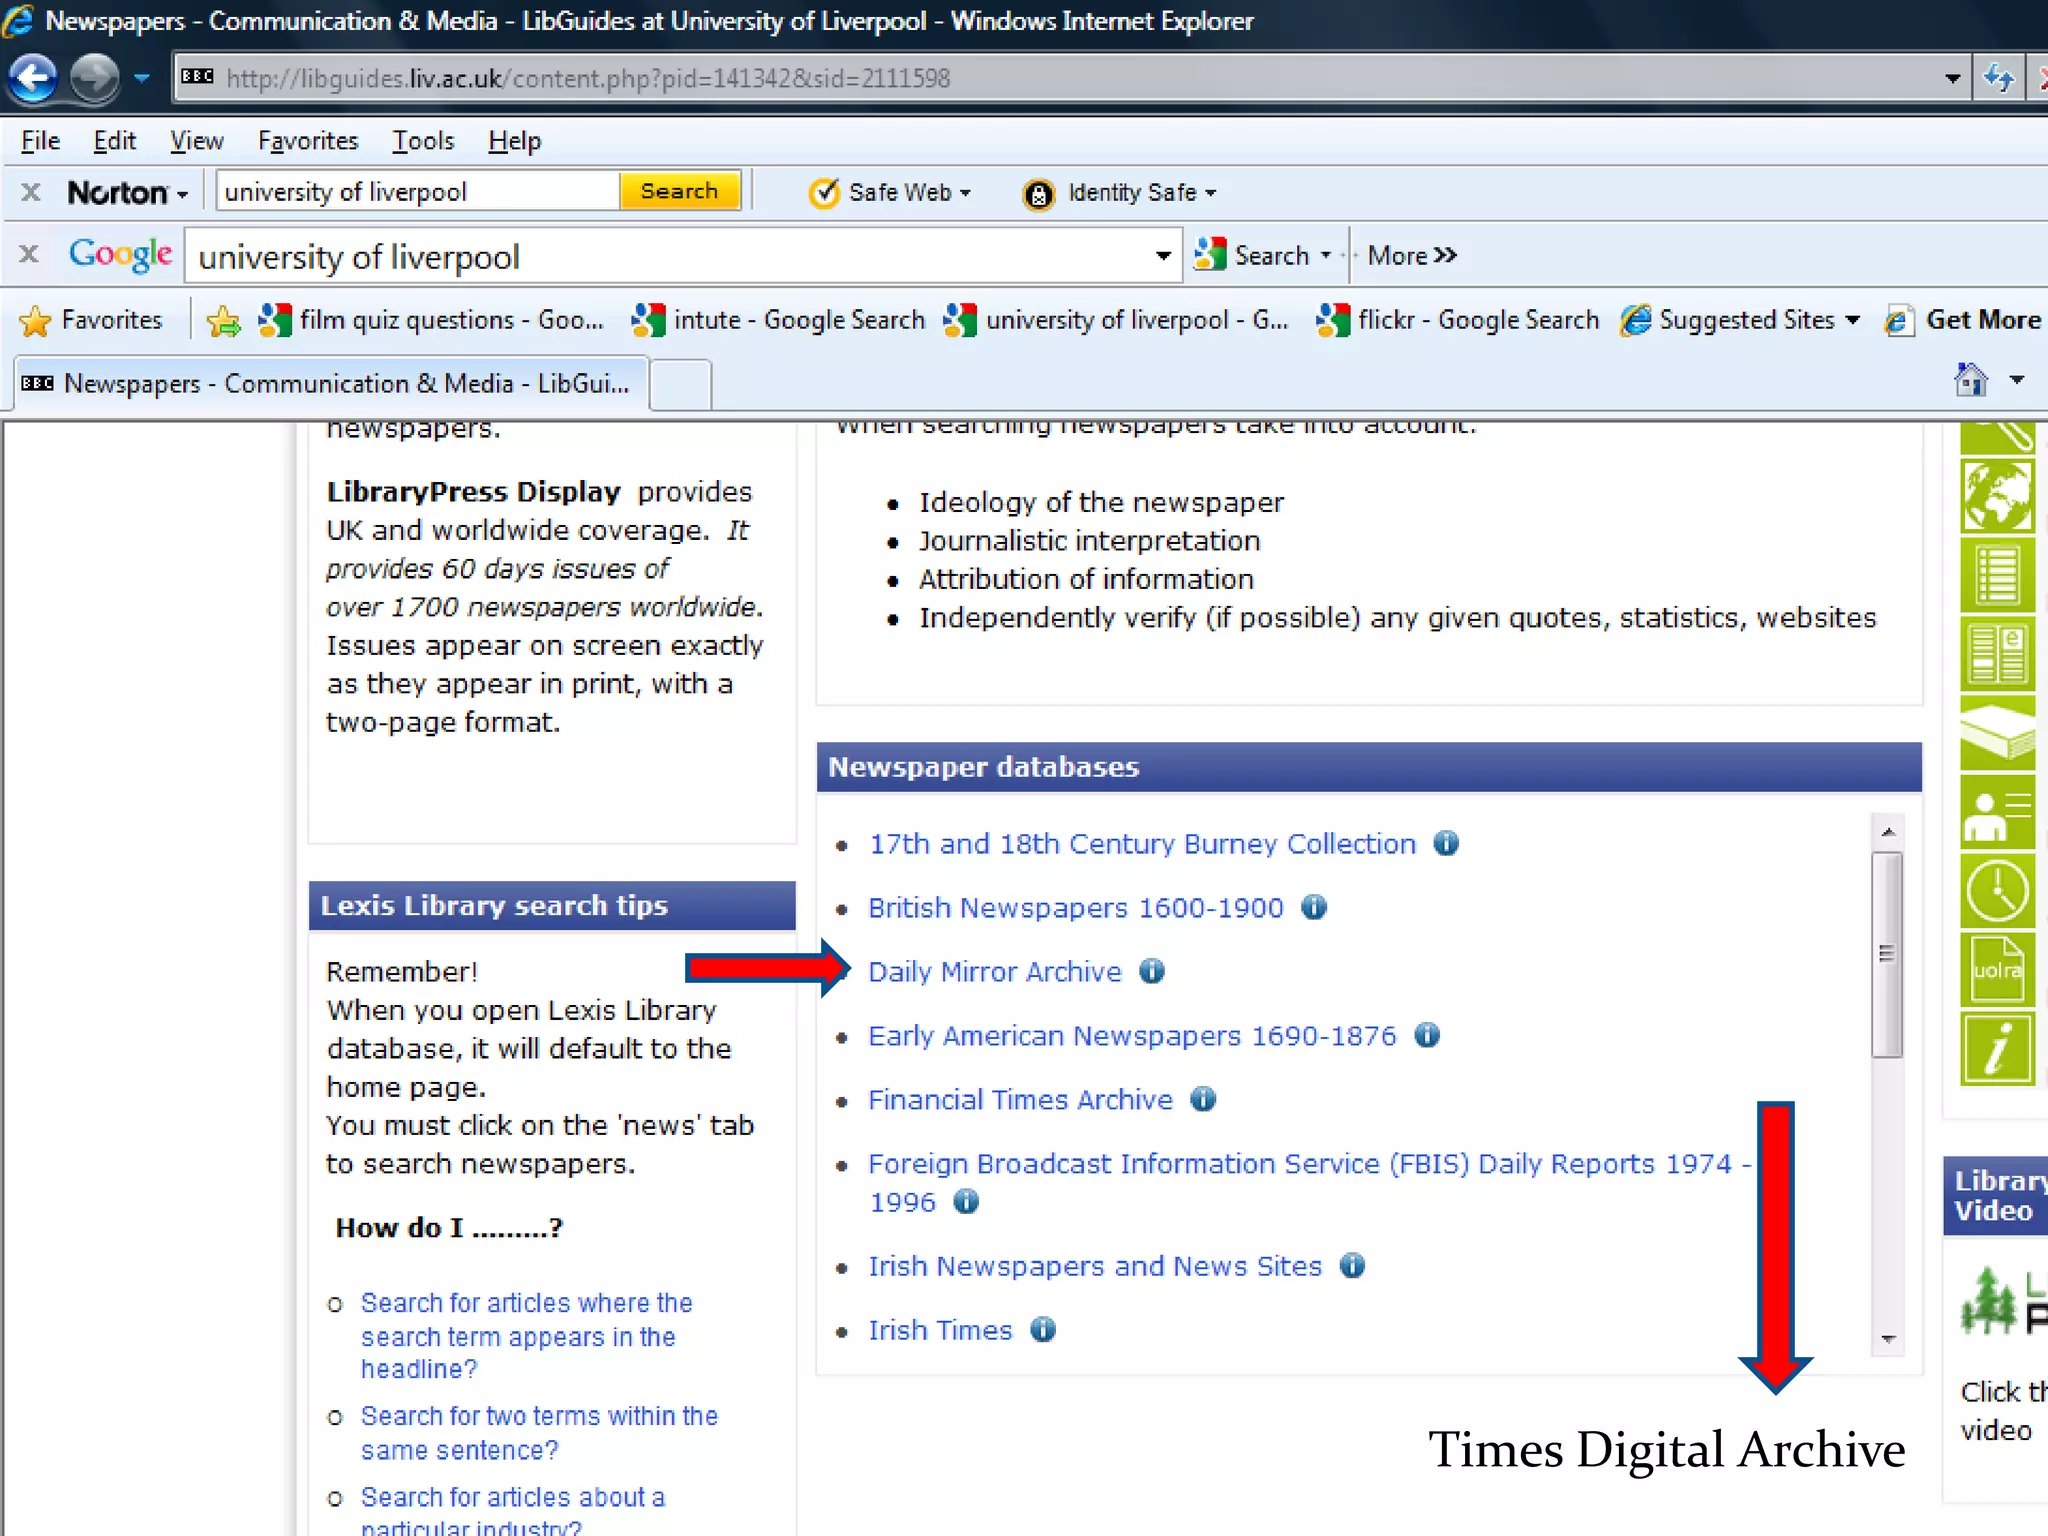
Task: Click the Norton search input field
Action: click(x=418, y=192)
